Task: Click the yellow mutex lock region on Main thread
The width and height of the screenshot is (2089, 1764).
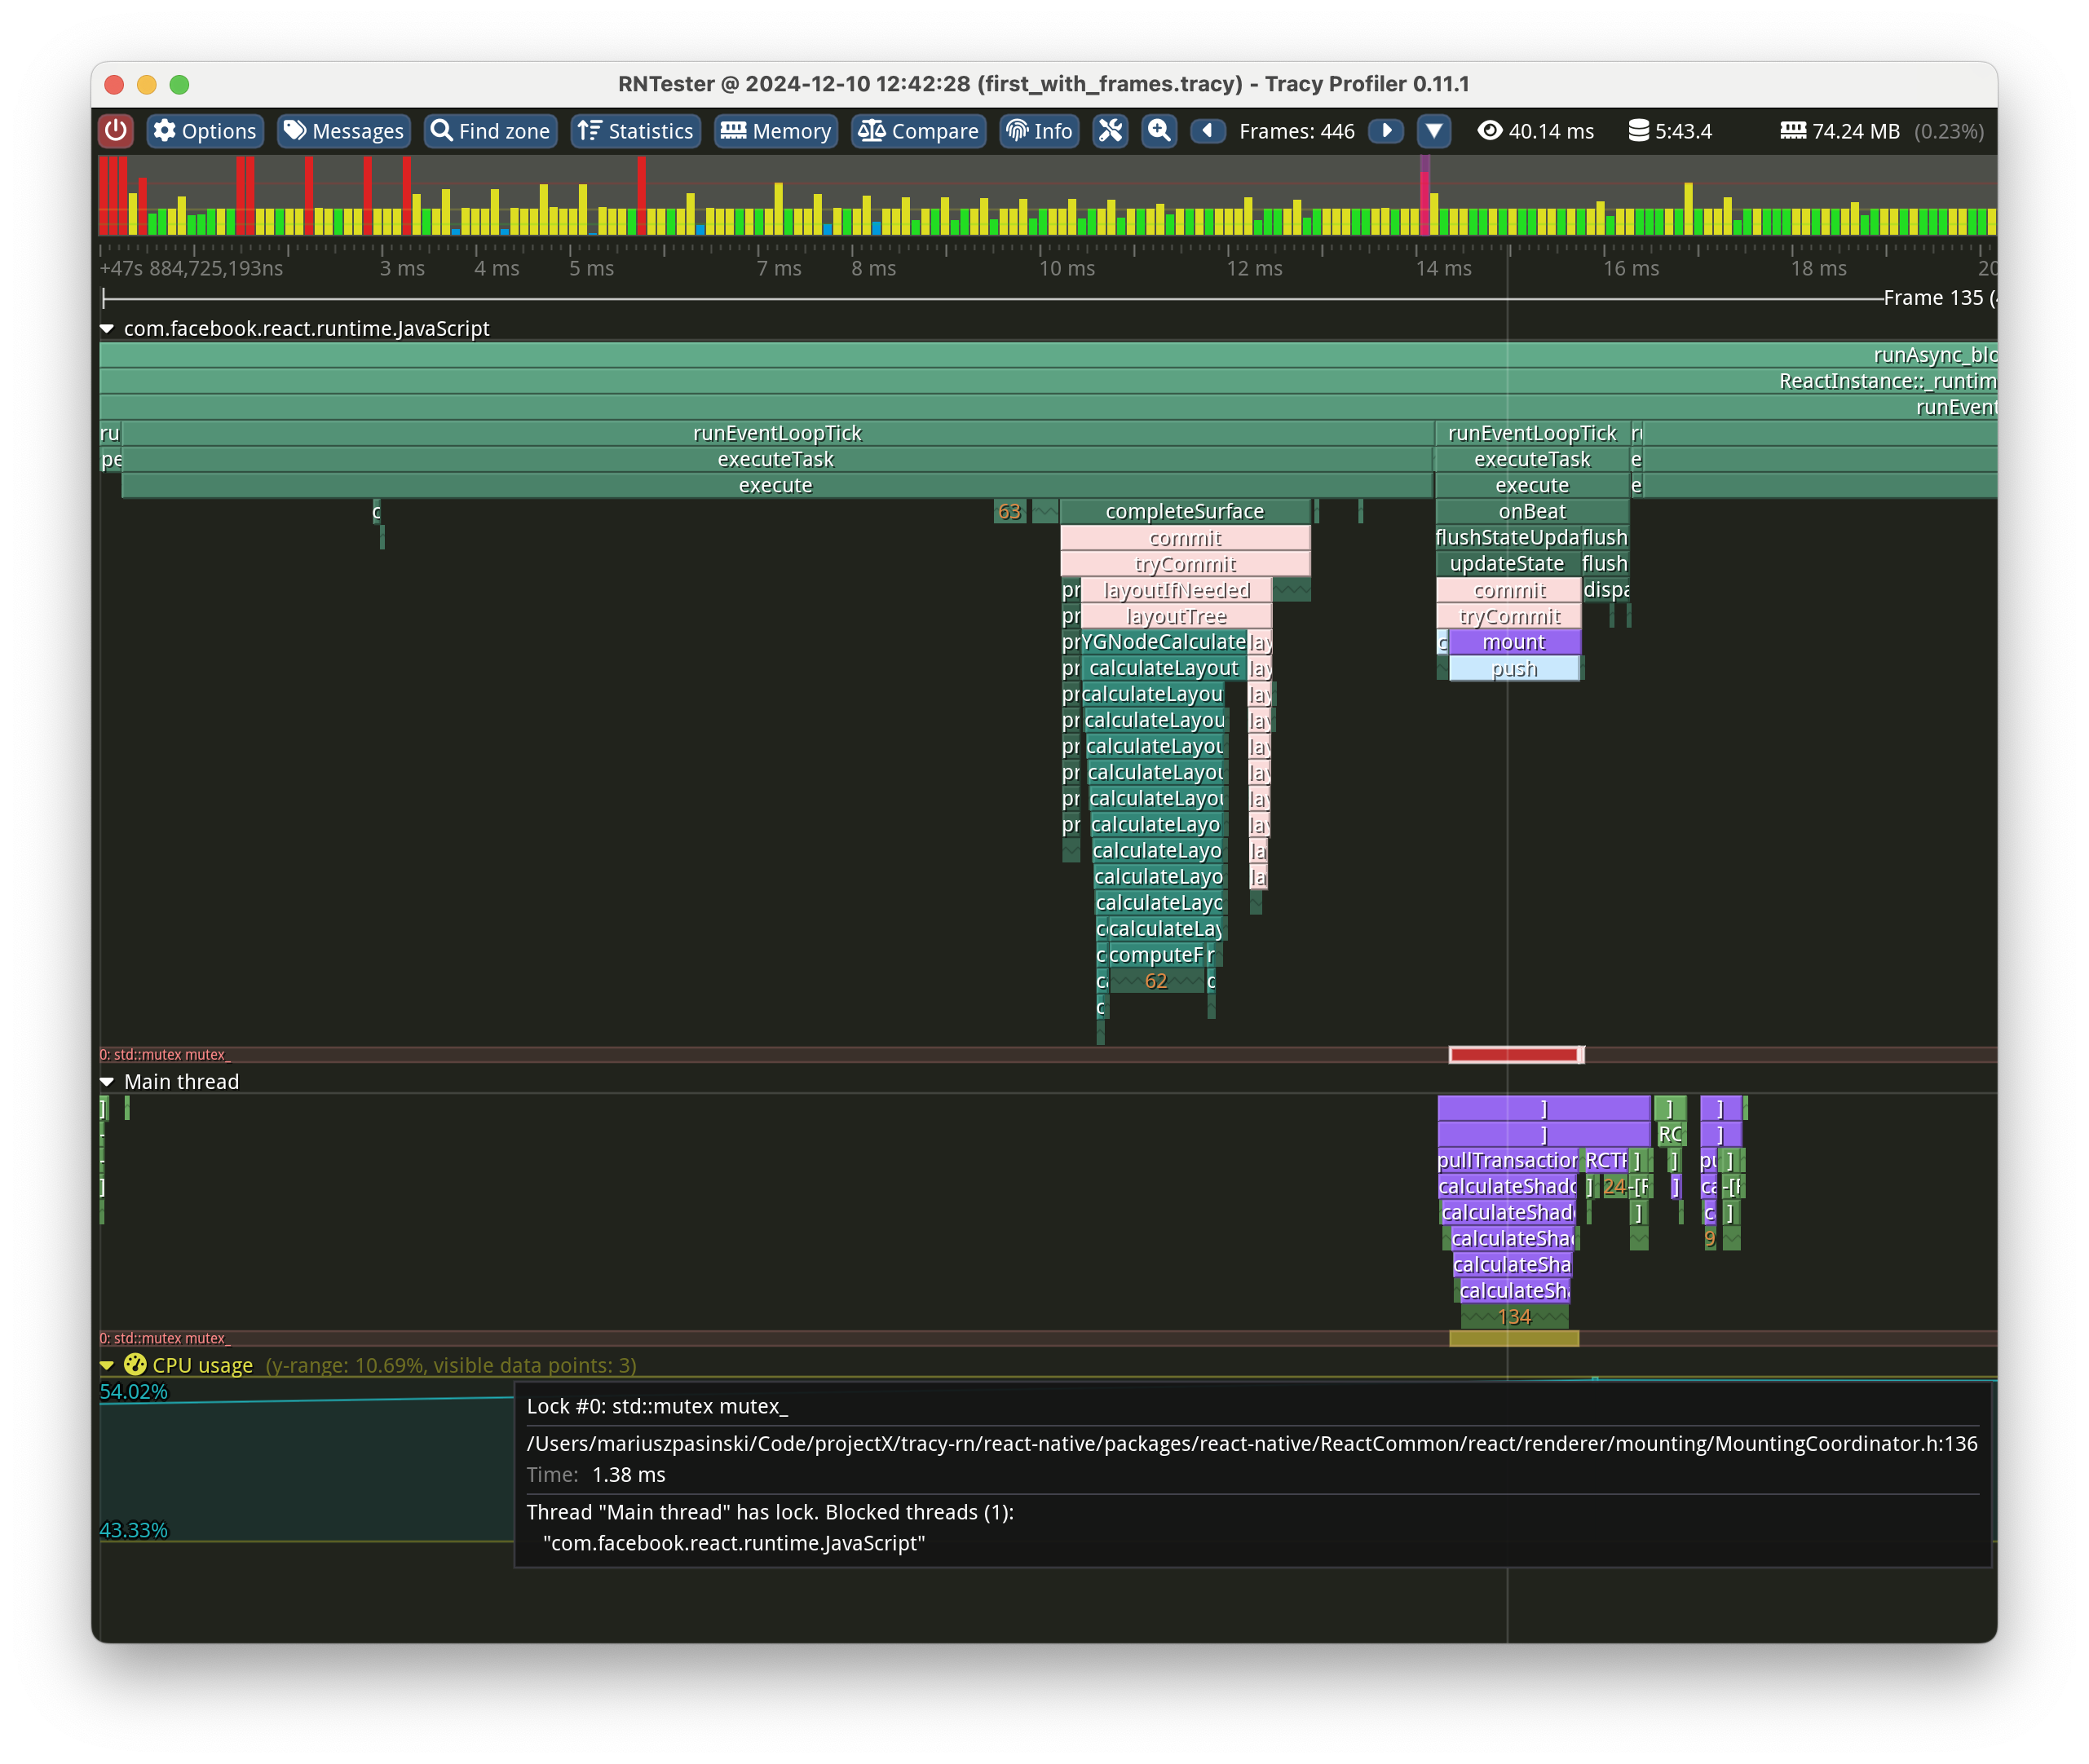Action: tap(1514, 1338)
